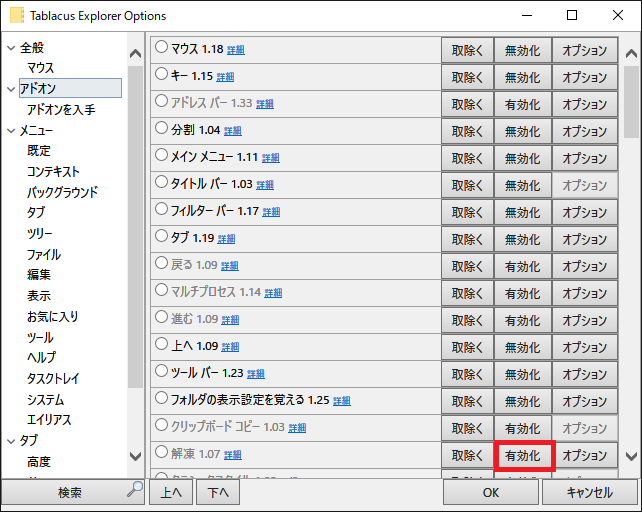
Task: Click the 検索 search button
Action: pyautogui.click(x=73, y=492)
